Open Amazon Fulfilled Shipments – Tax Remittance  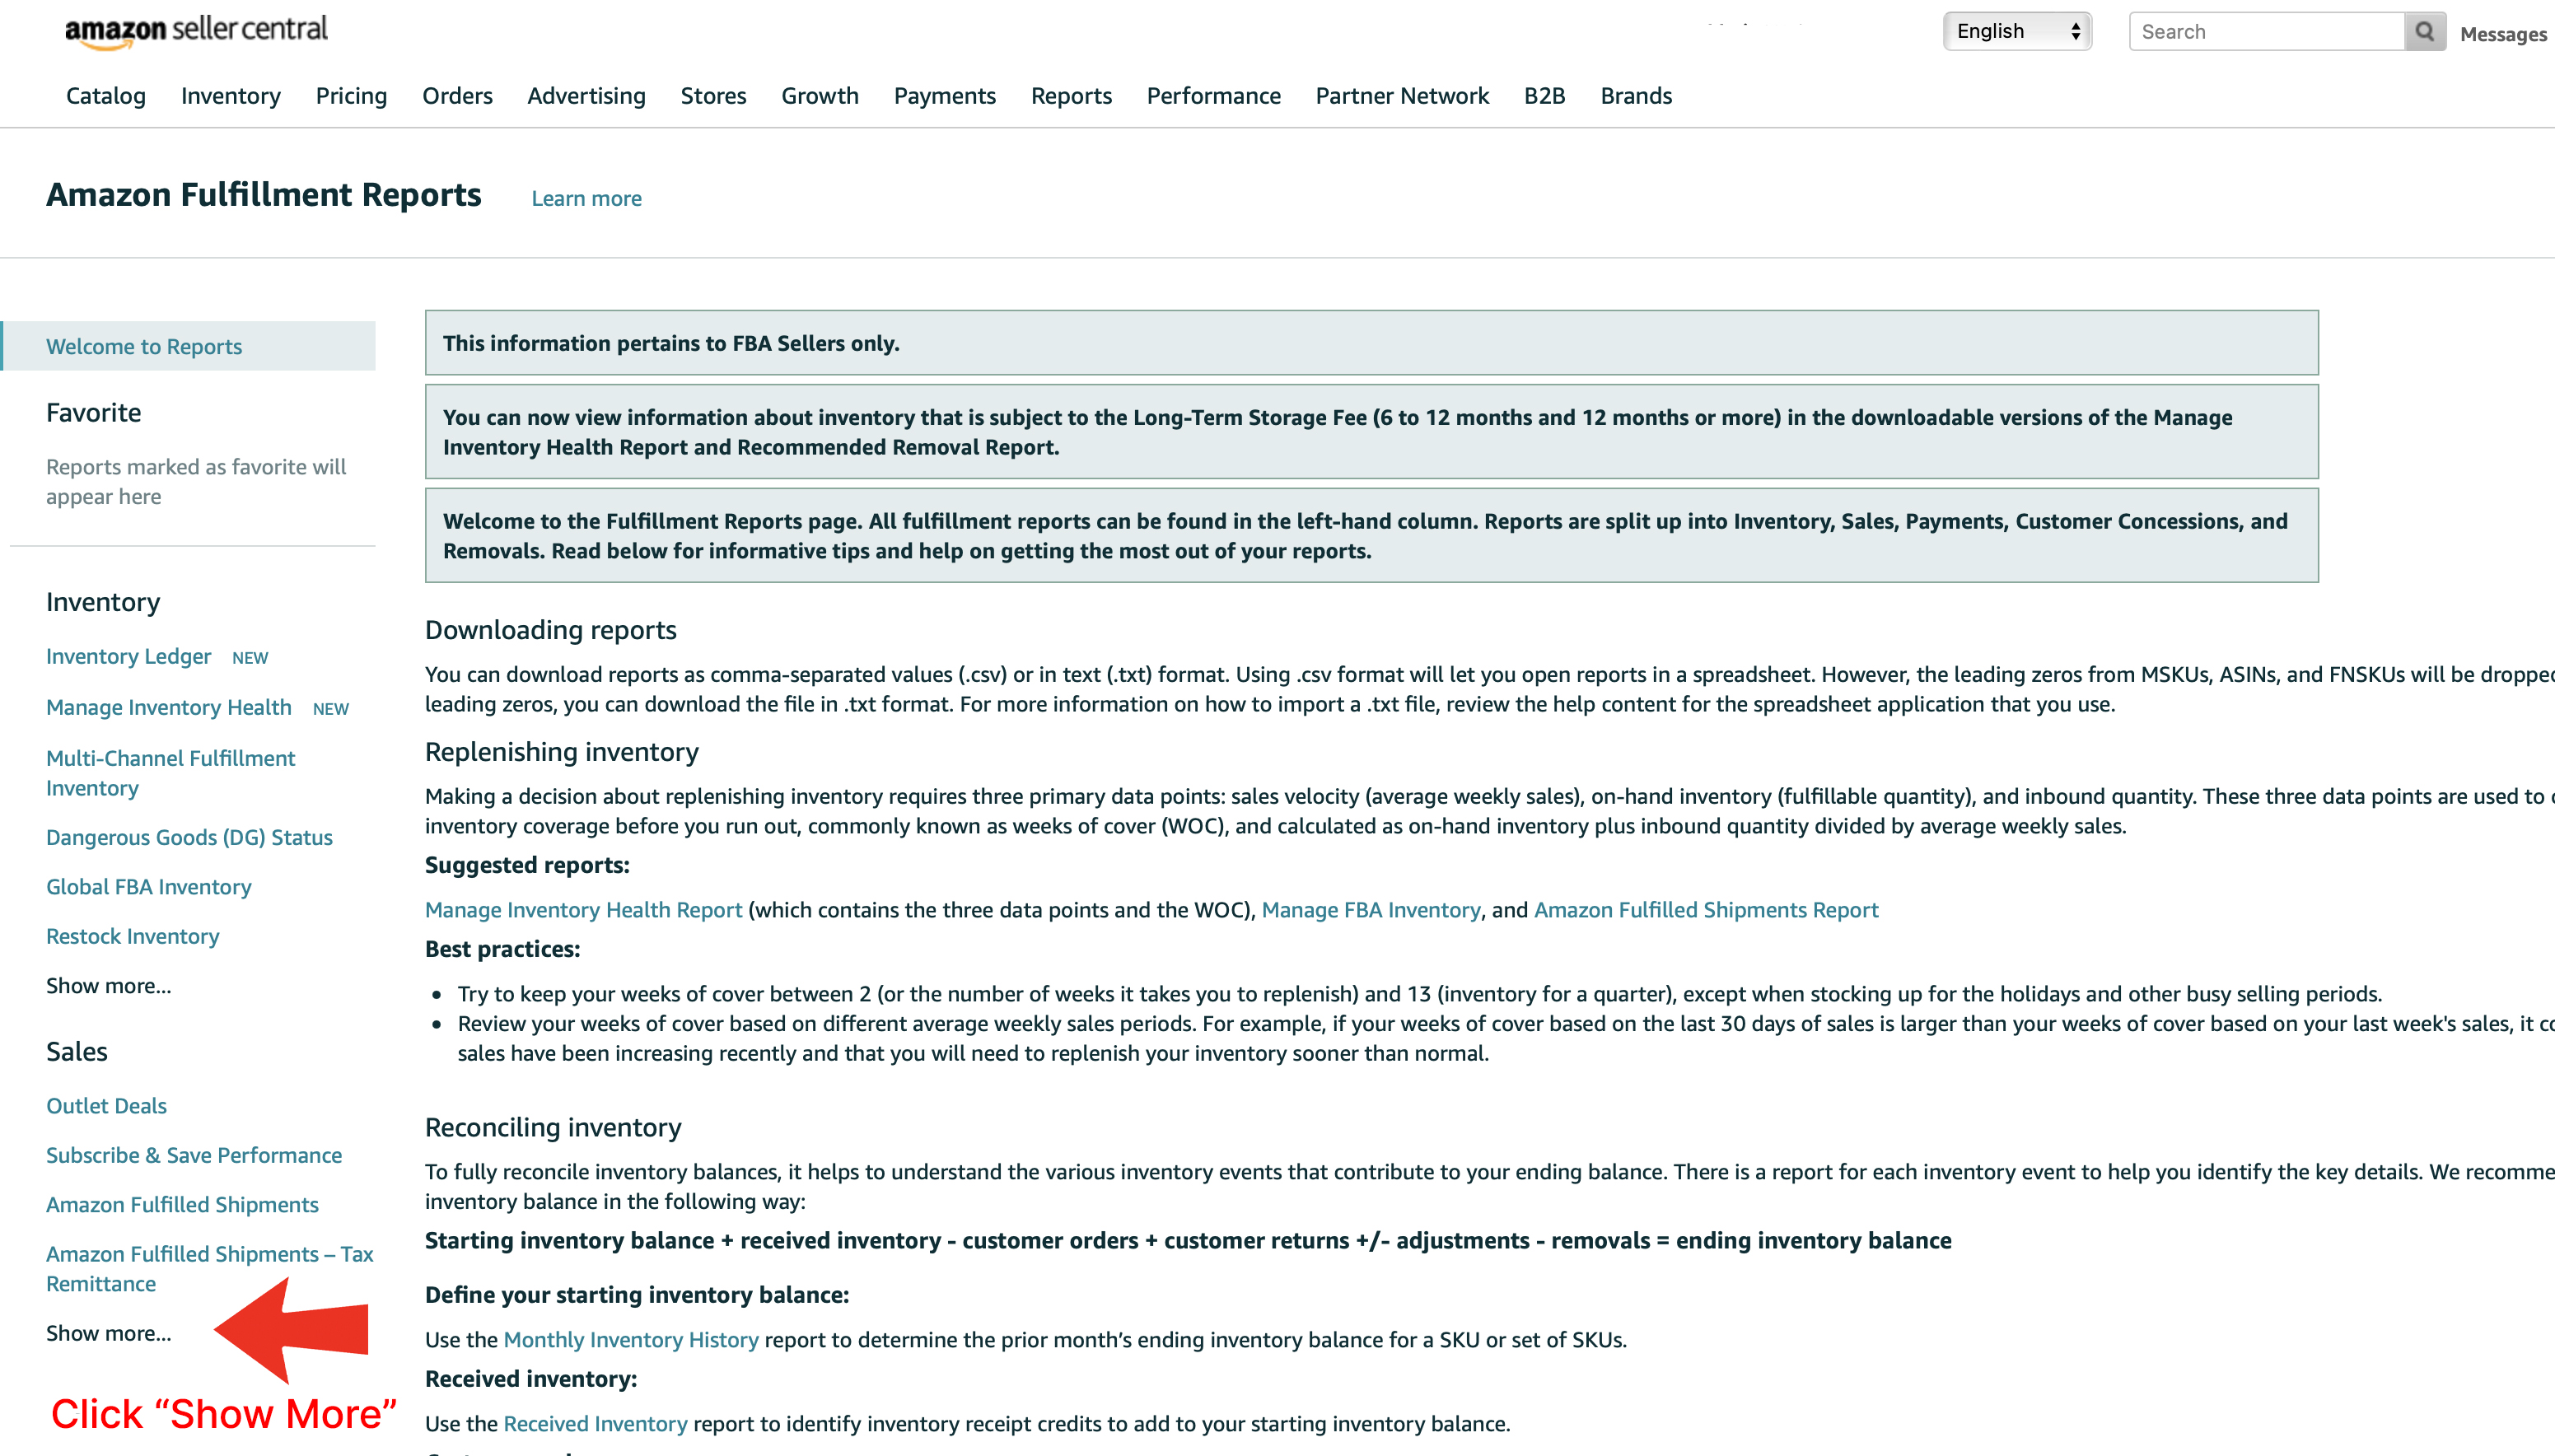210,1268
